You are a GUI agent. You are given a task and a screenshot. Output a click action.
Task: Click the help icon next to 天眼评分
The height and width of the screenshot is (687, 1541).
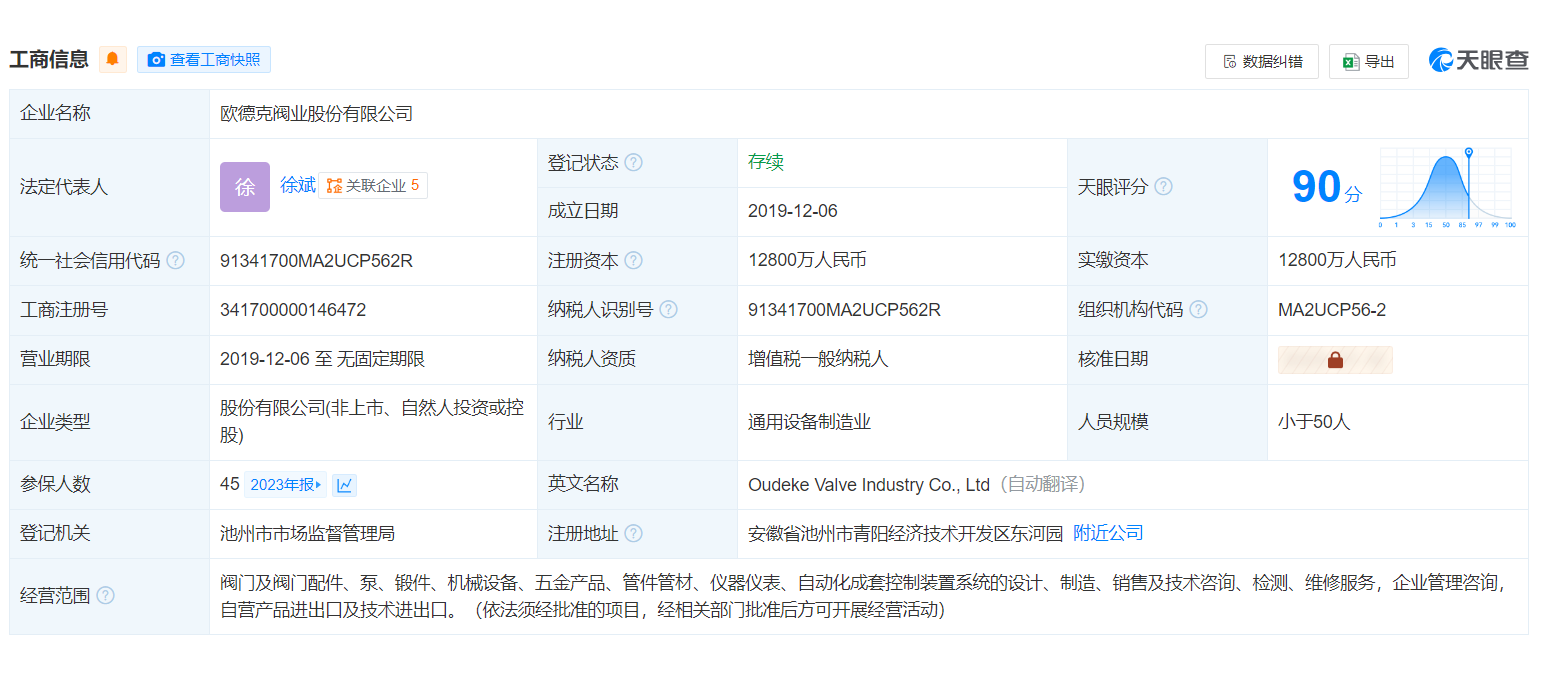point(1163,186)
